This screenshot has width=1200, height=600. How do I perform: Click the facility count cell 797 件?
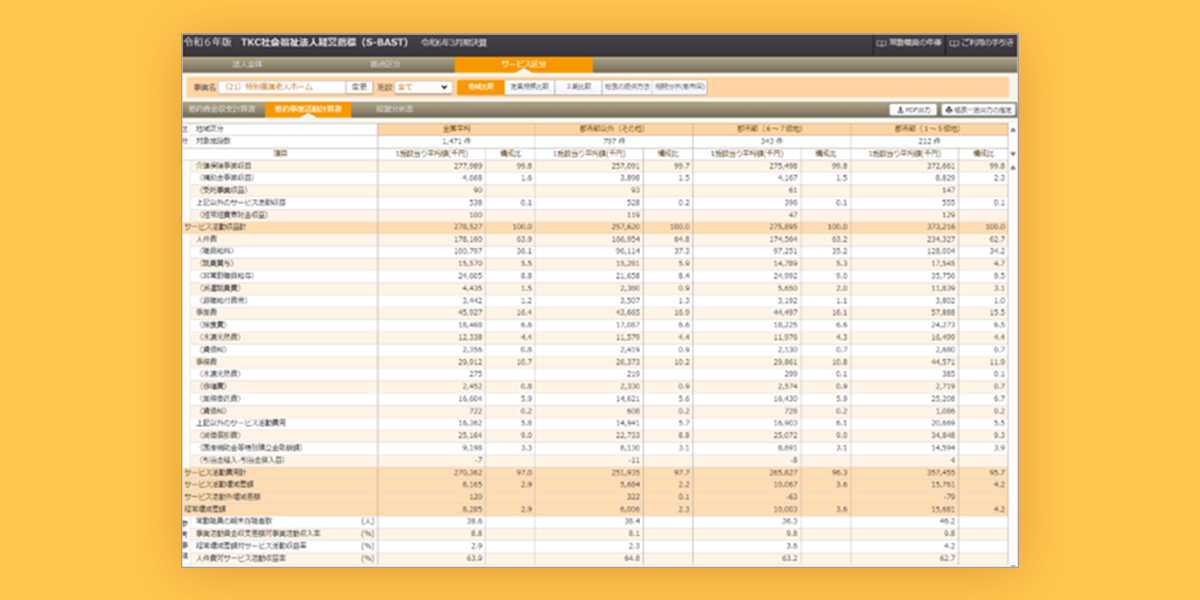(x=614, y=141)
